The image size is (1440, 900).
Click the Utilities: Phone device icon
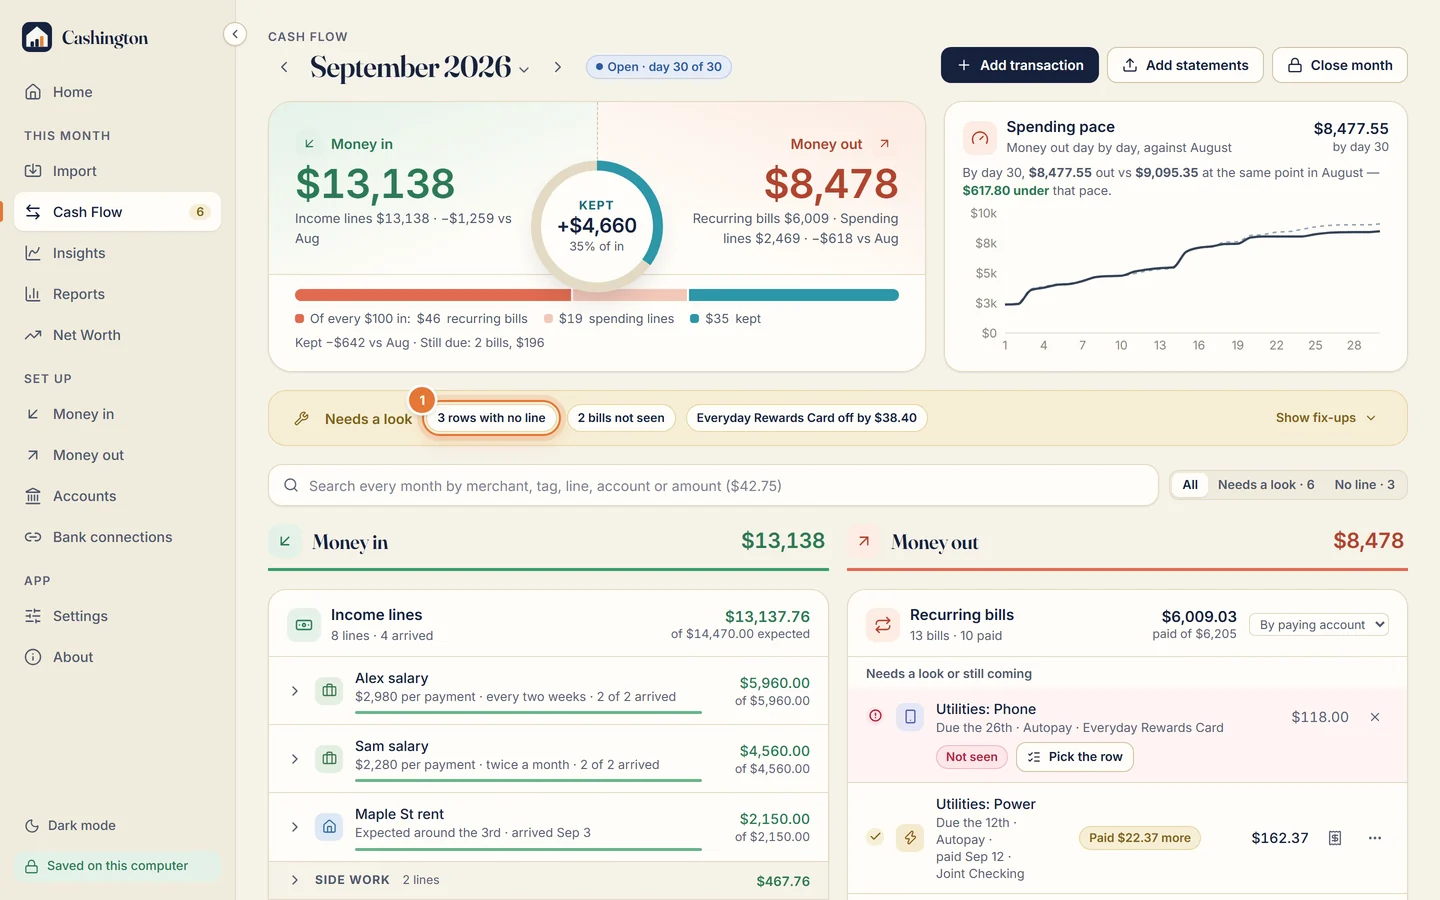[x=910, y=717]
